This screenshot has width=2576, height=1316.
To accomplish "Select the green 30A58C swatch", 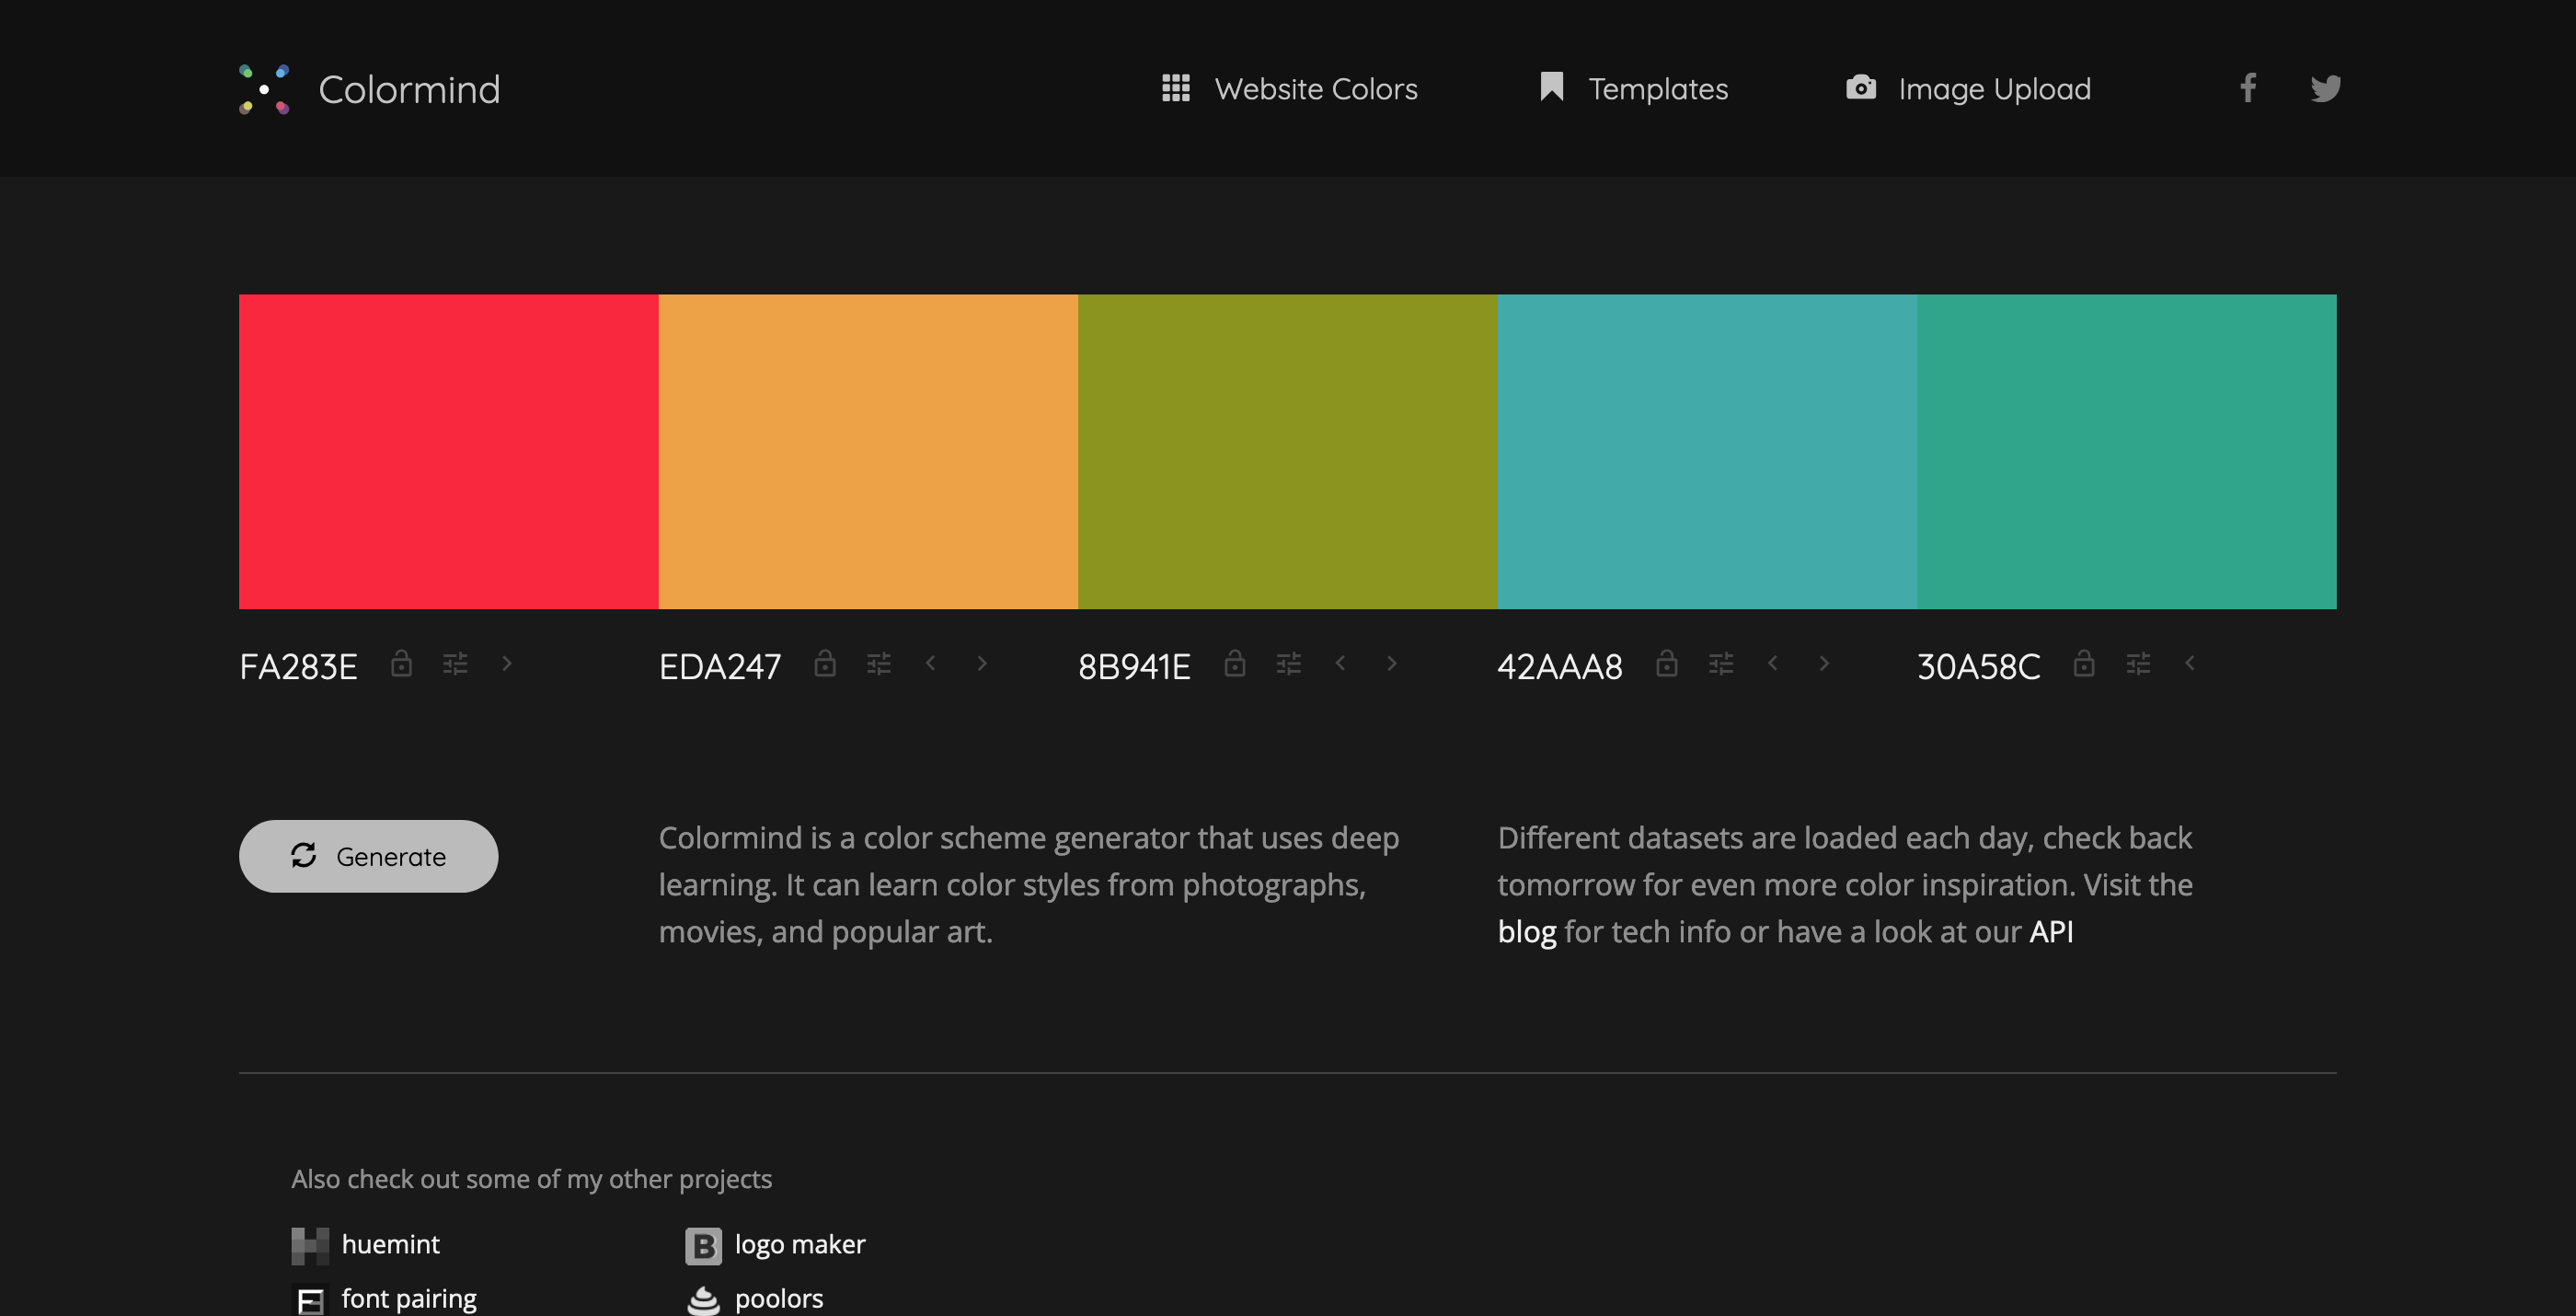I will click(2127, 451).
